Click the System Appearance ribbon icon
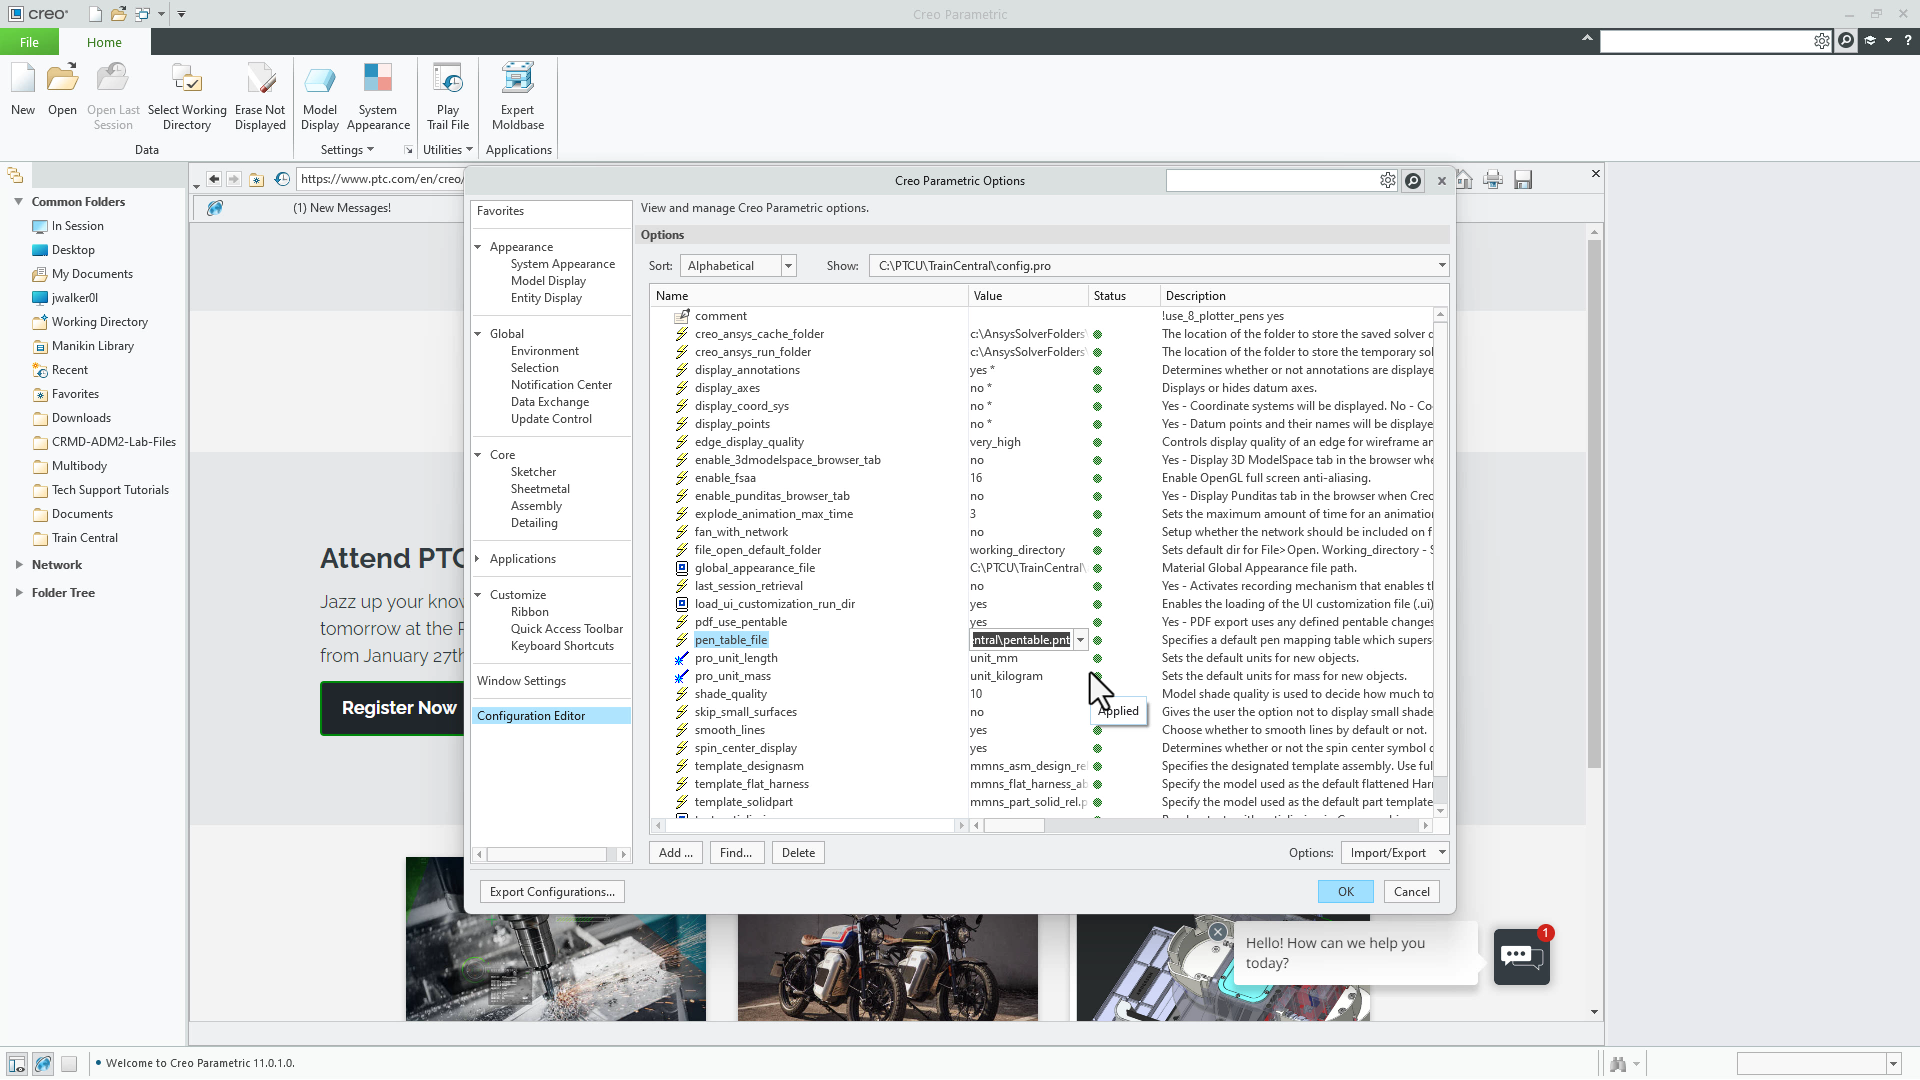 (x=378, y=80)
